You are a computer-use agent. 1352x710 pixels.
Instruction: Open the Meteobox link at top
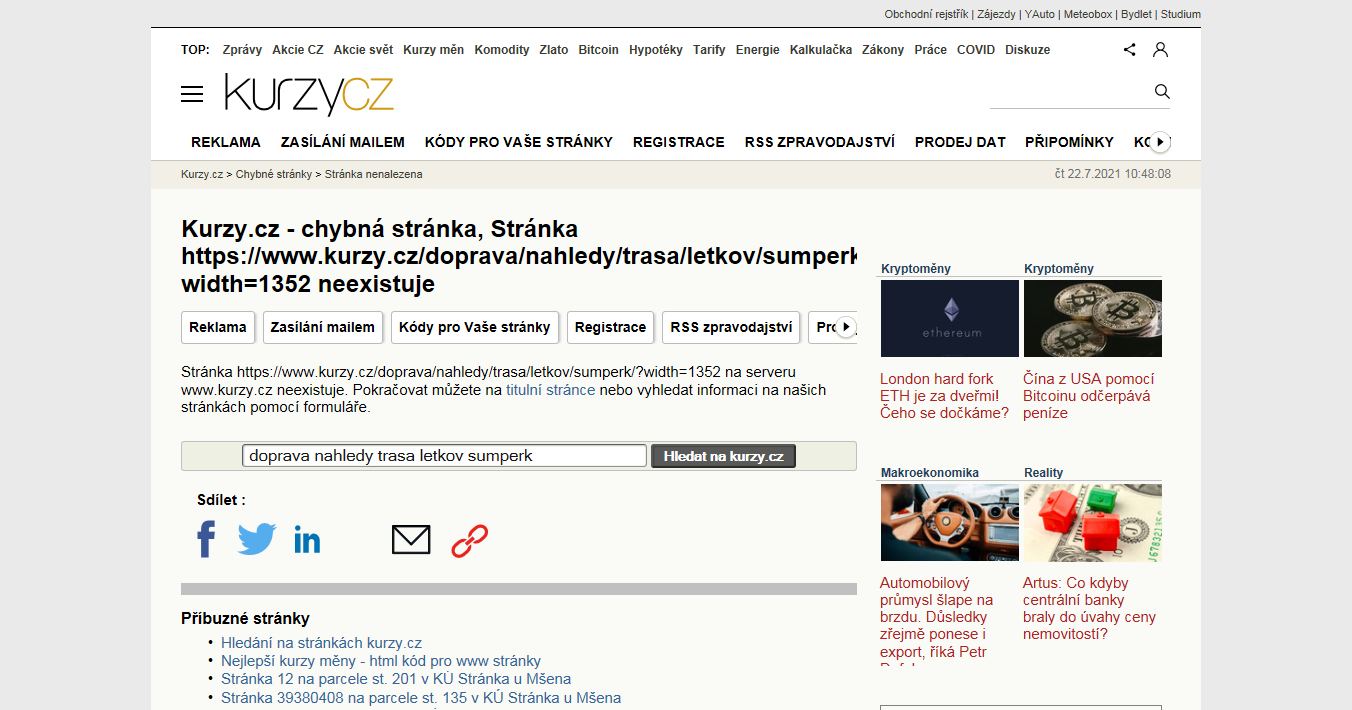[x=1087, y=14]
